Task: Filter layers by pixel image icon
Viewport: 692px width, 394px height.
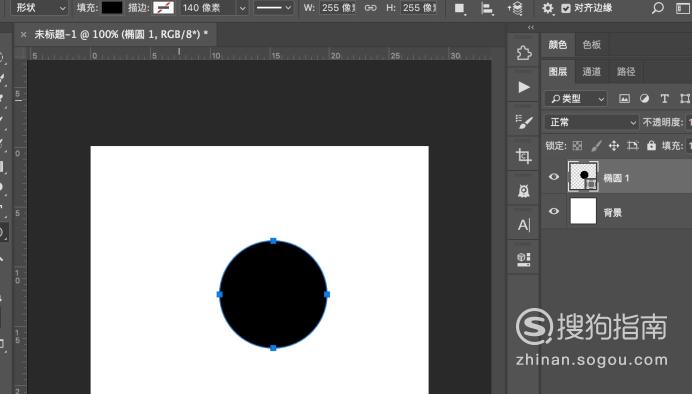Action: (624, 99)
